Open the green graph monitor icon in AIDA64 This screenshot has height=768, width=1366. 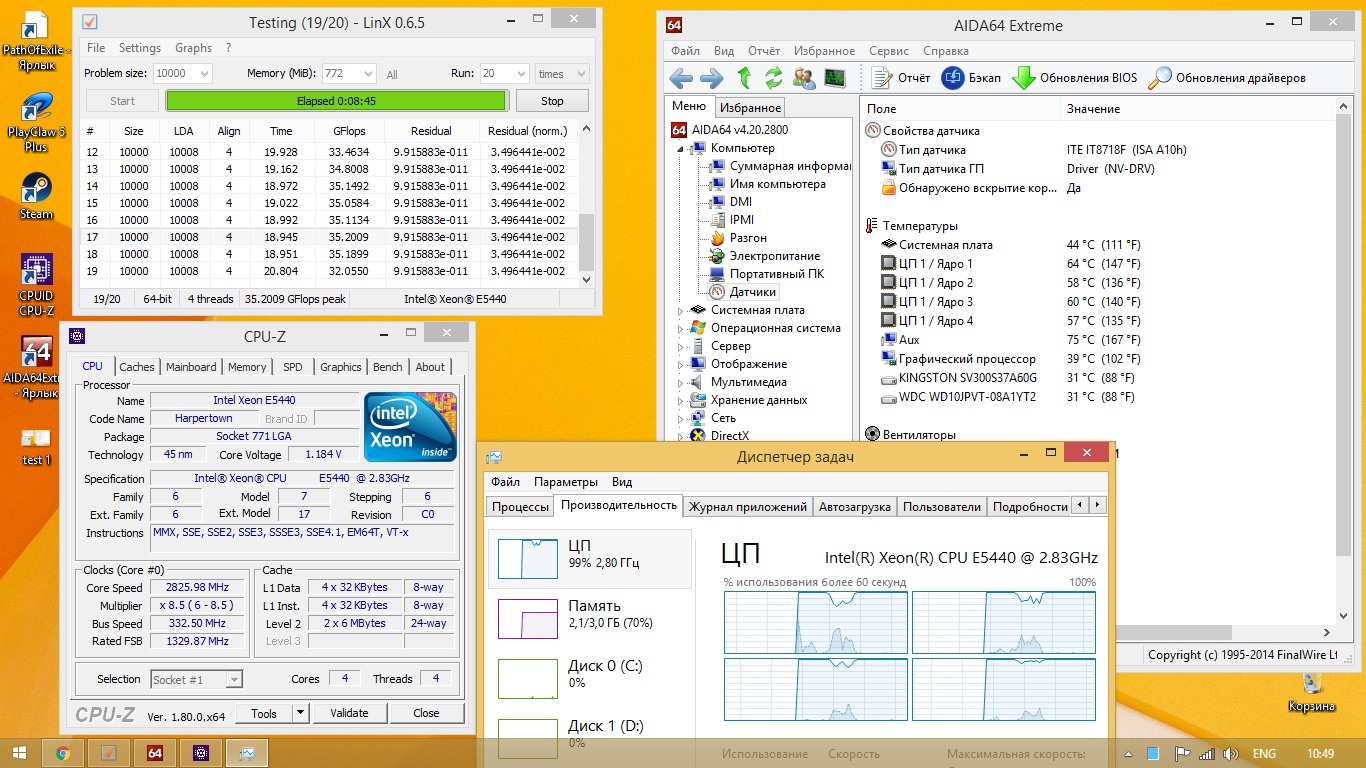coord(835,77)
